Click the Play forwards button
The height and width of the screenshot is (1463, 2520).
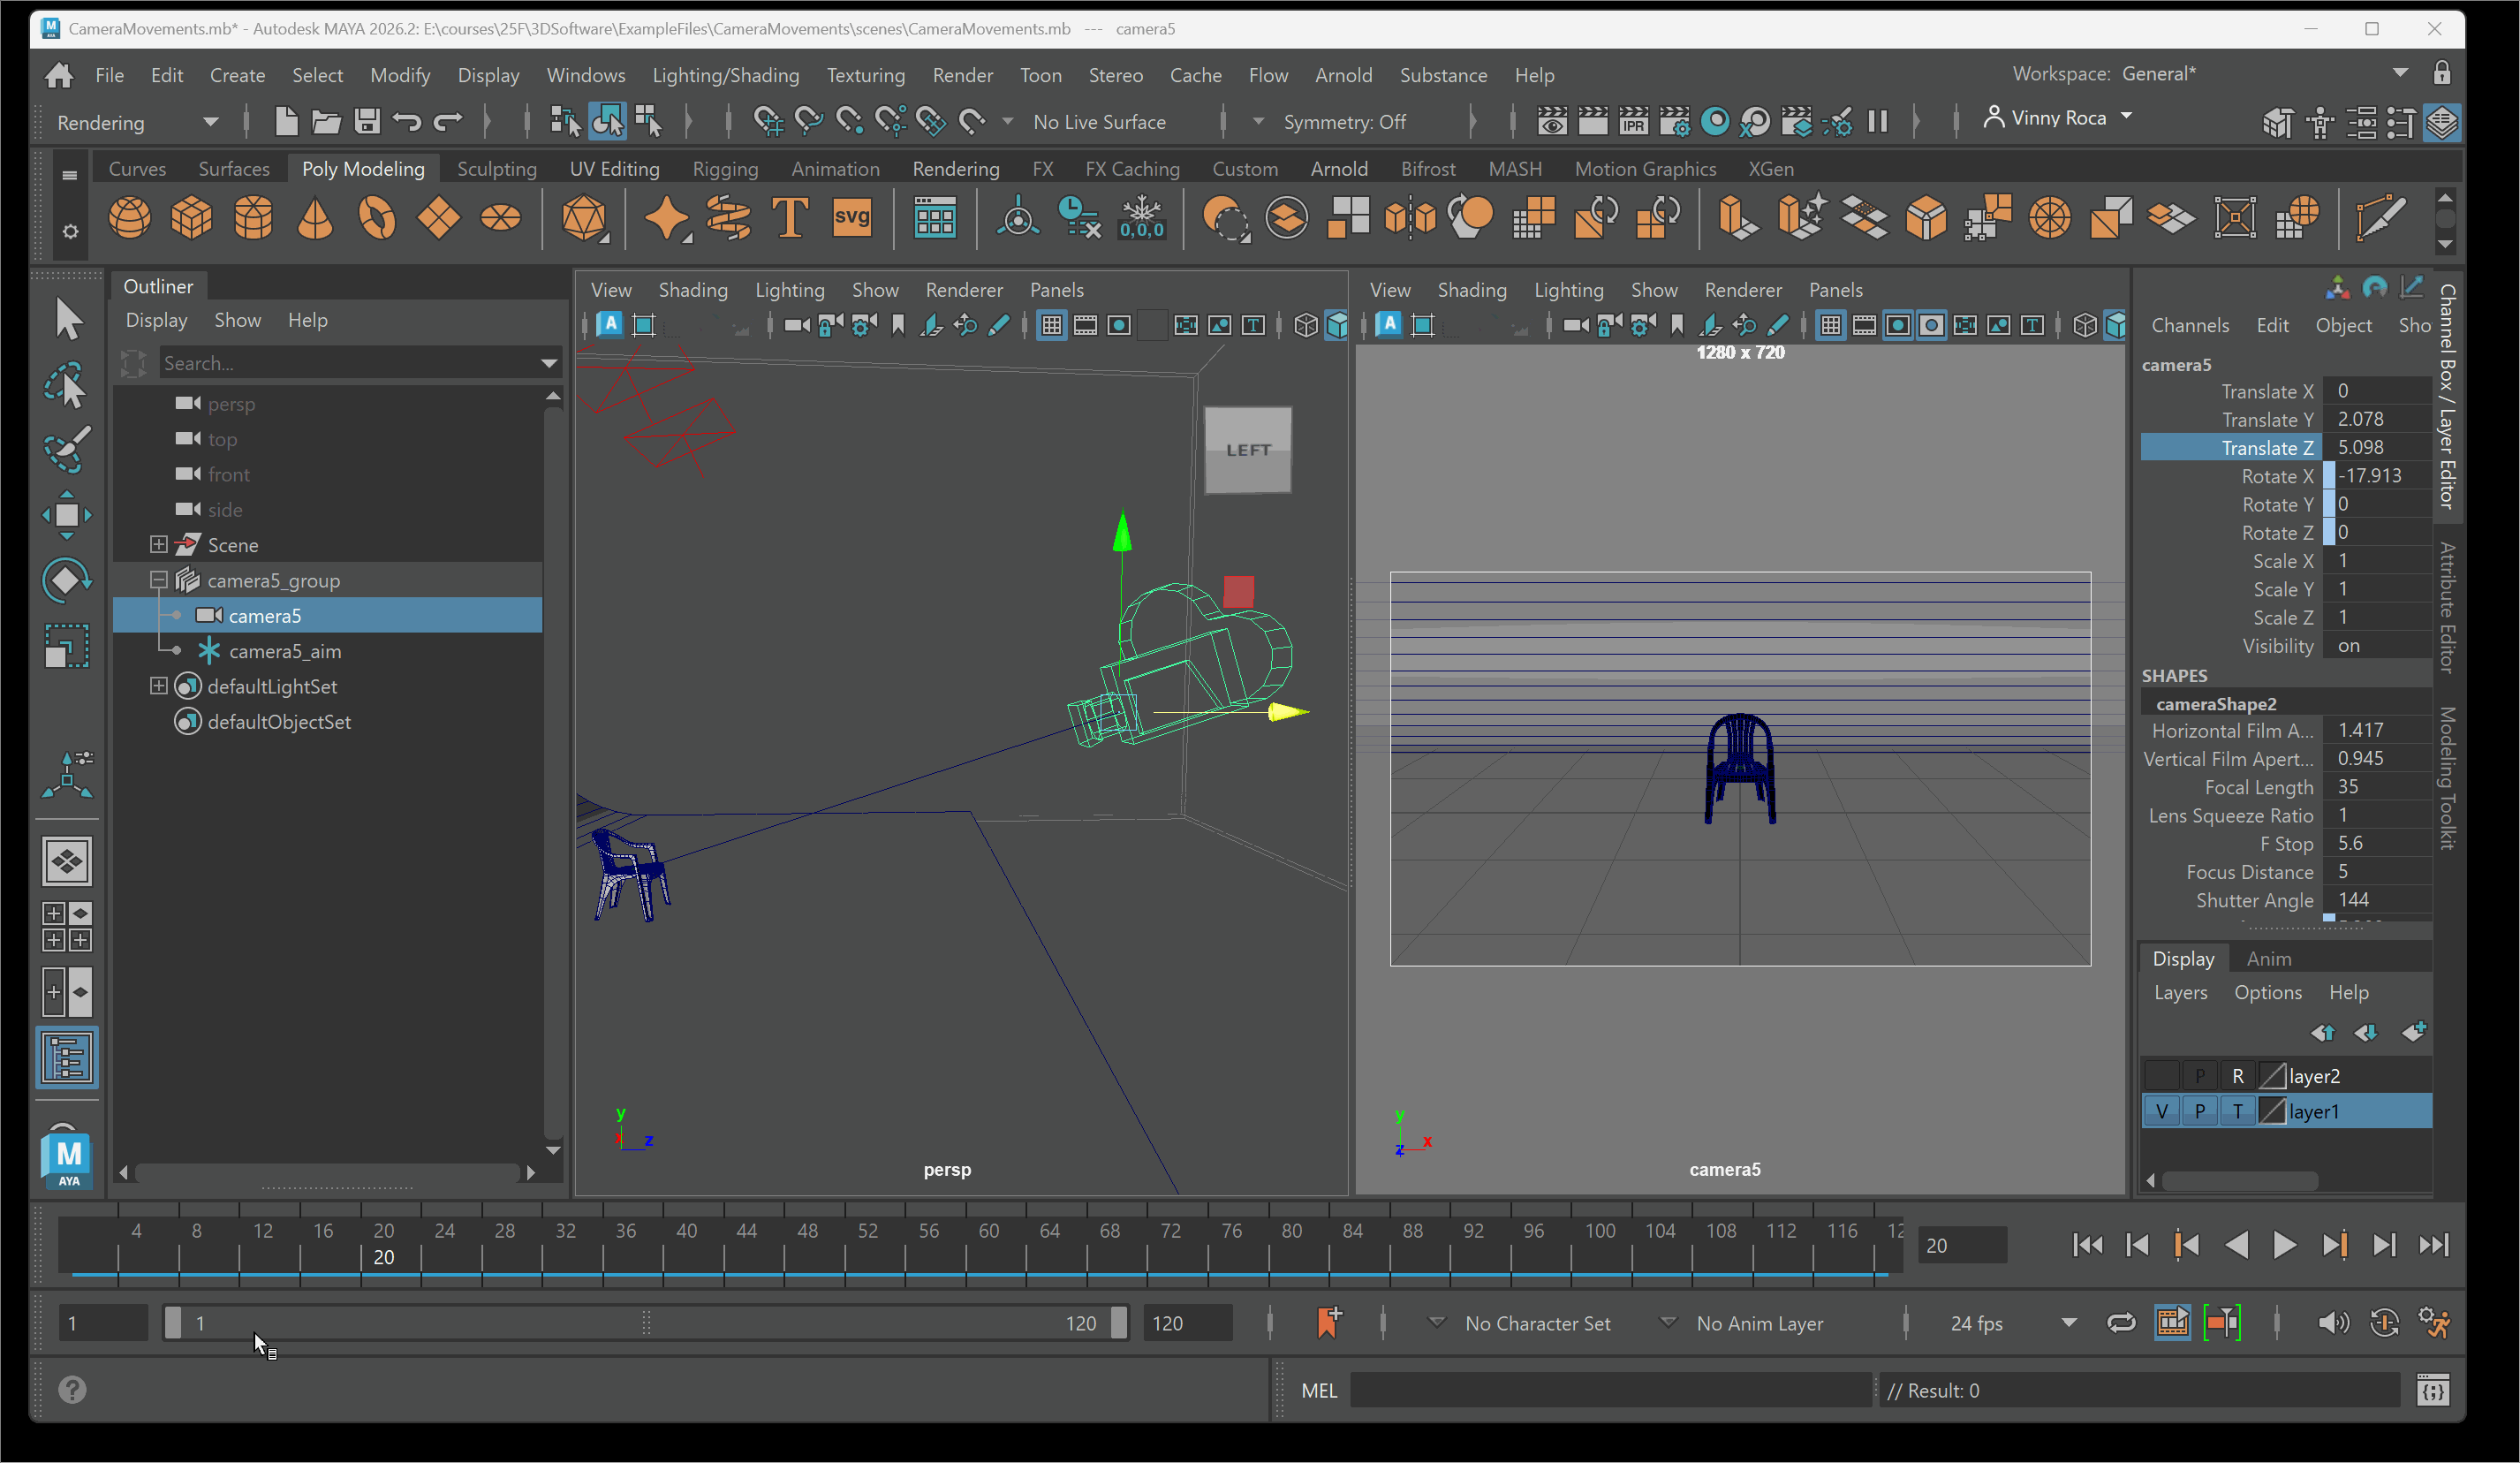click(2284, 1245)
